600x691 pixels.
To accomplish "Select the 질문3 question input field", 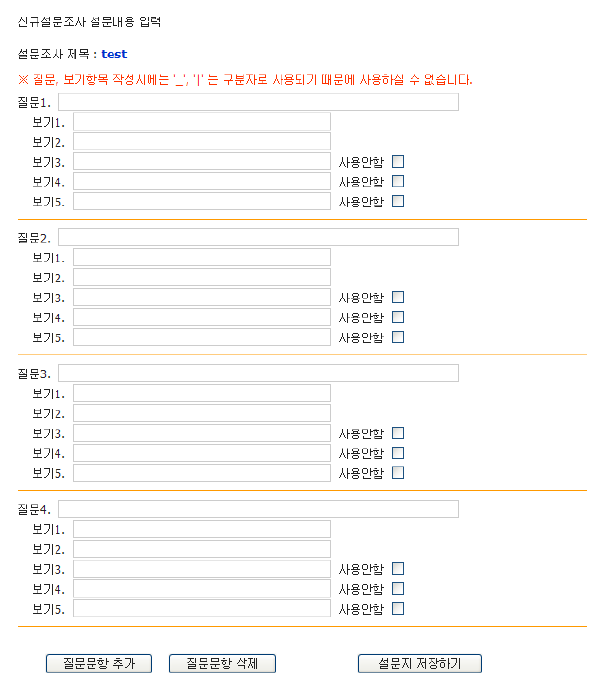I will 258,373.
